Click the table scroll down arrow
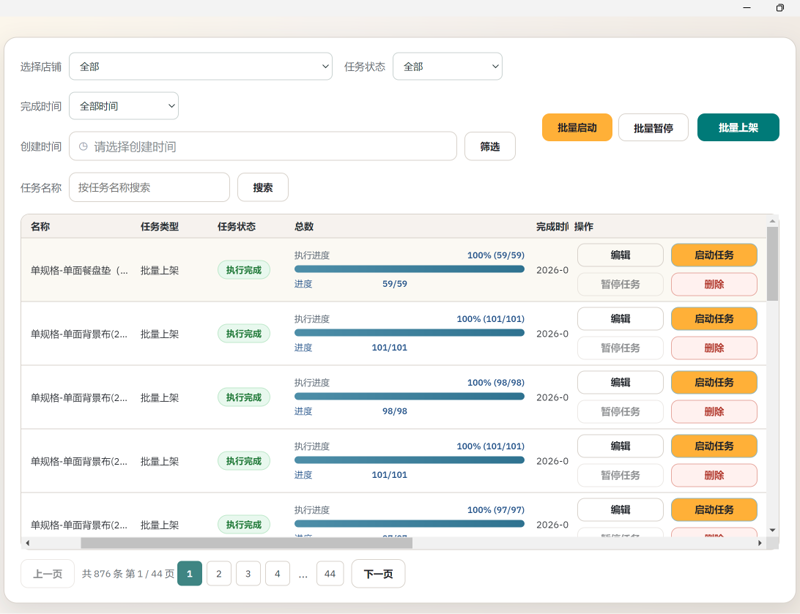Viewport: 800px width, 614px height. point(772,530)
